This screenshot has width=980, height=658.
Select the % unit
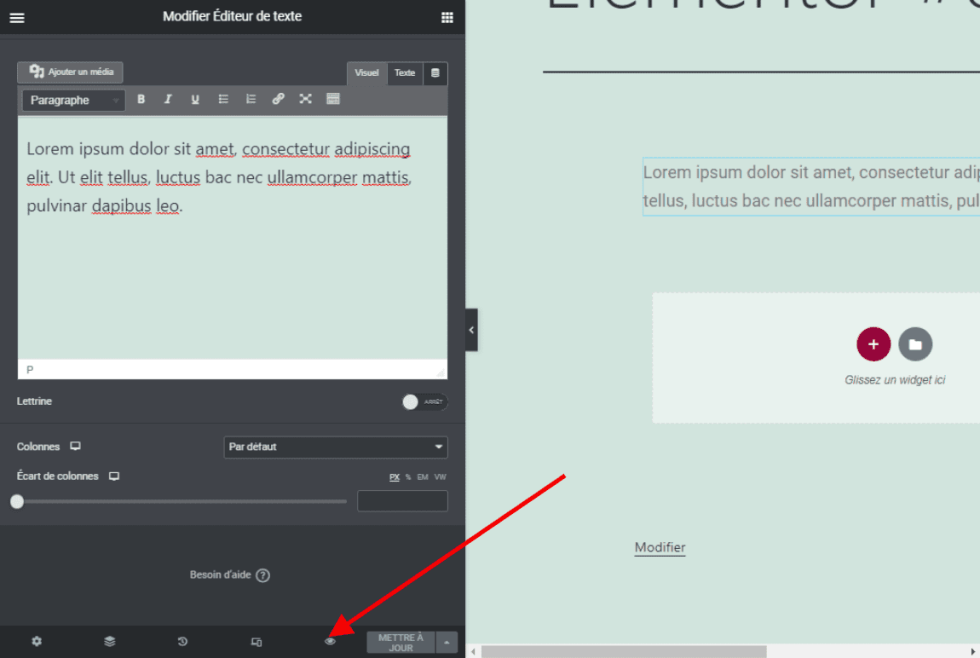pyautogui.click(x=408, y=477)
